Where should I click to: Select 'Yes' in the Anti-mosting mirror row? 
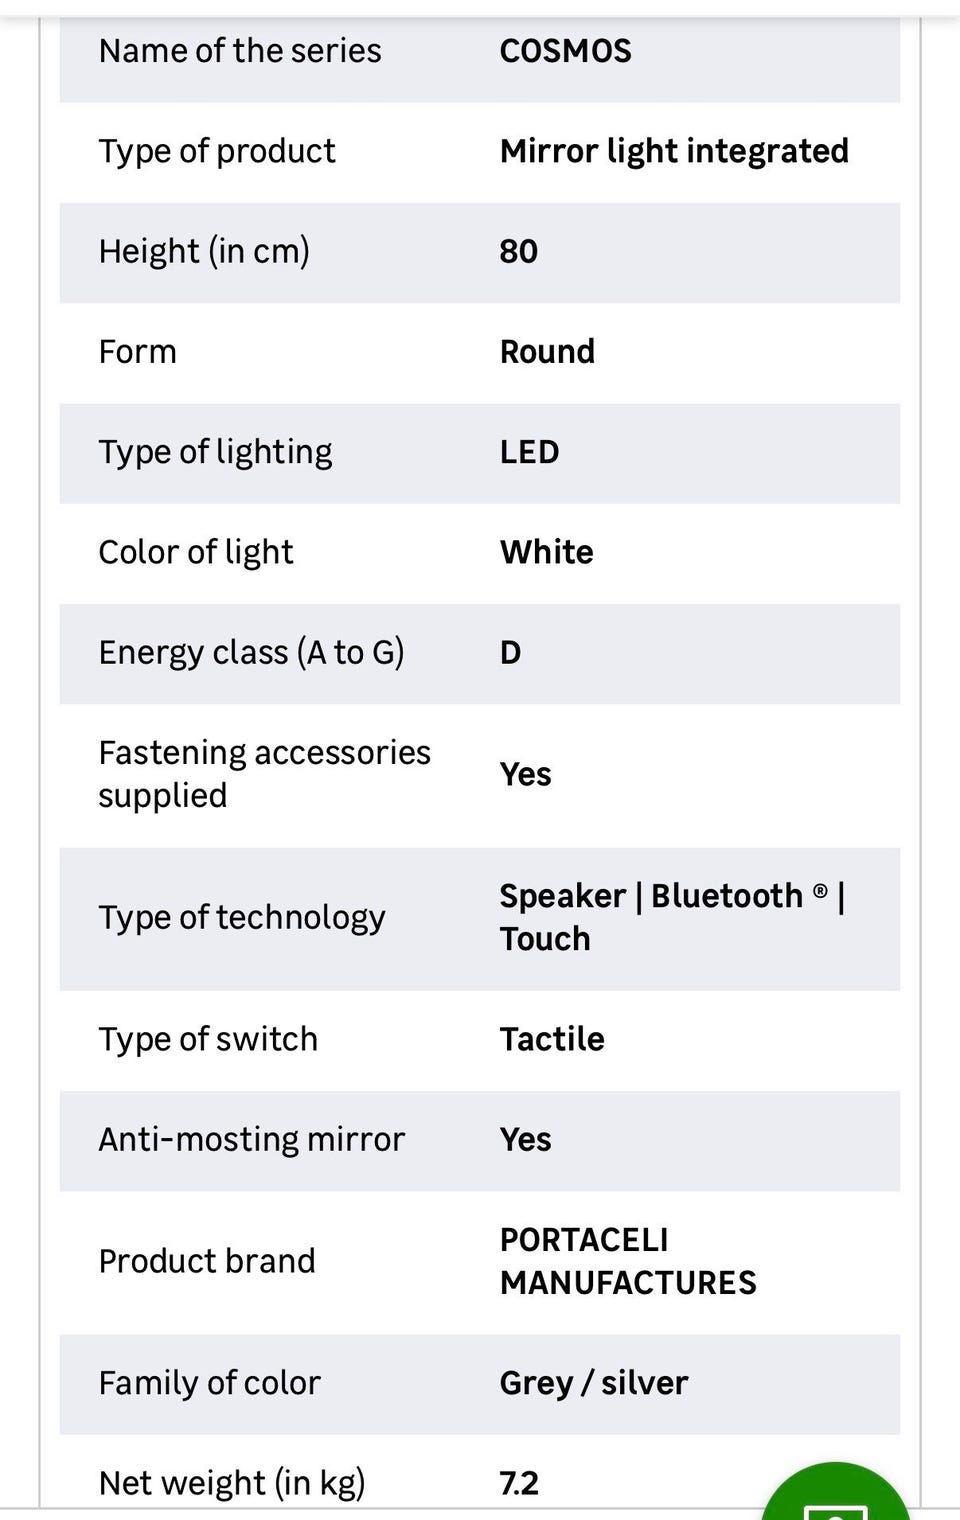click(x=525, y=1139)
